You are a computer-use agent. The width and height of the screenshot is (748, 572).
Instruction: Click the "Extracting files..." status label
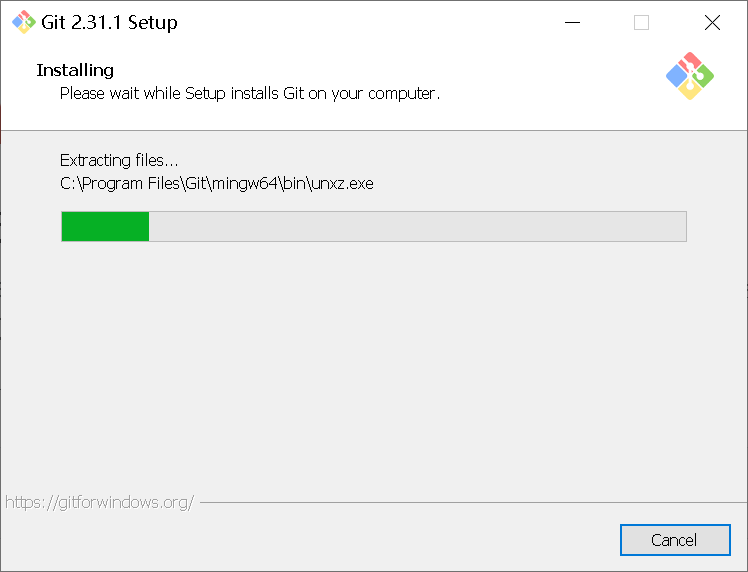coord(119,160)
